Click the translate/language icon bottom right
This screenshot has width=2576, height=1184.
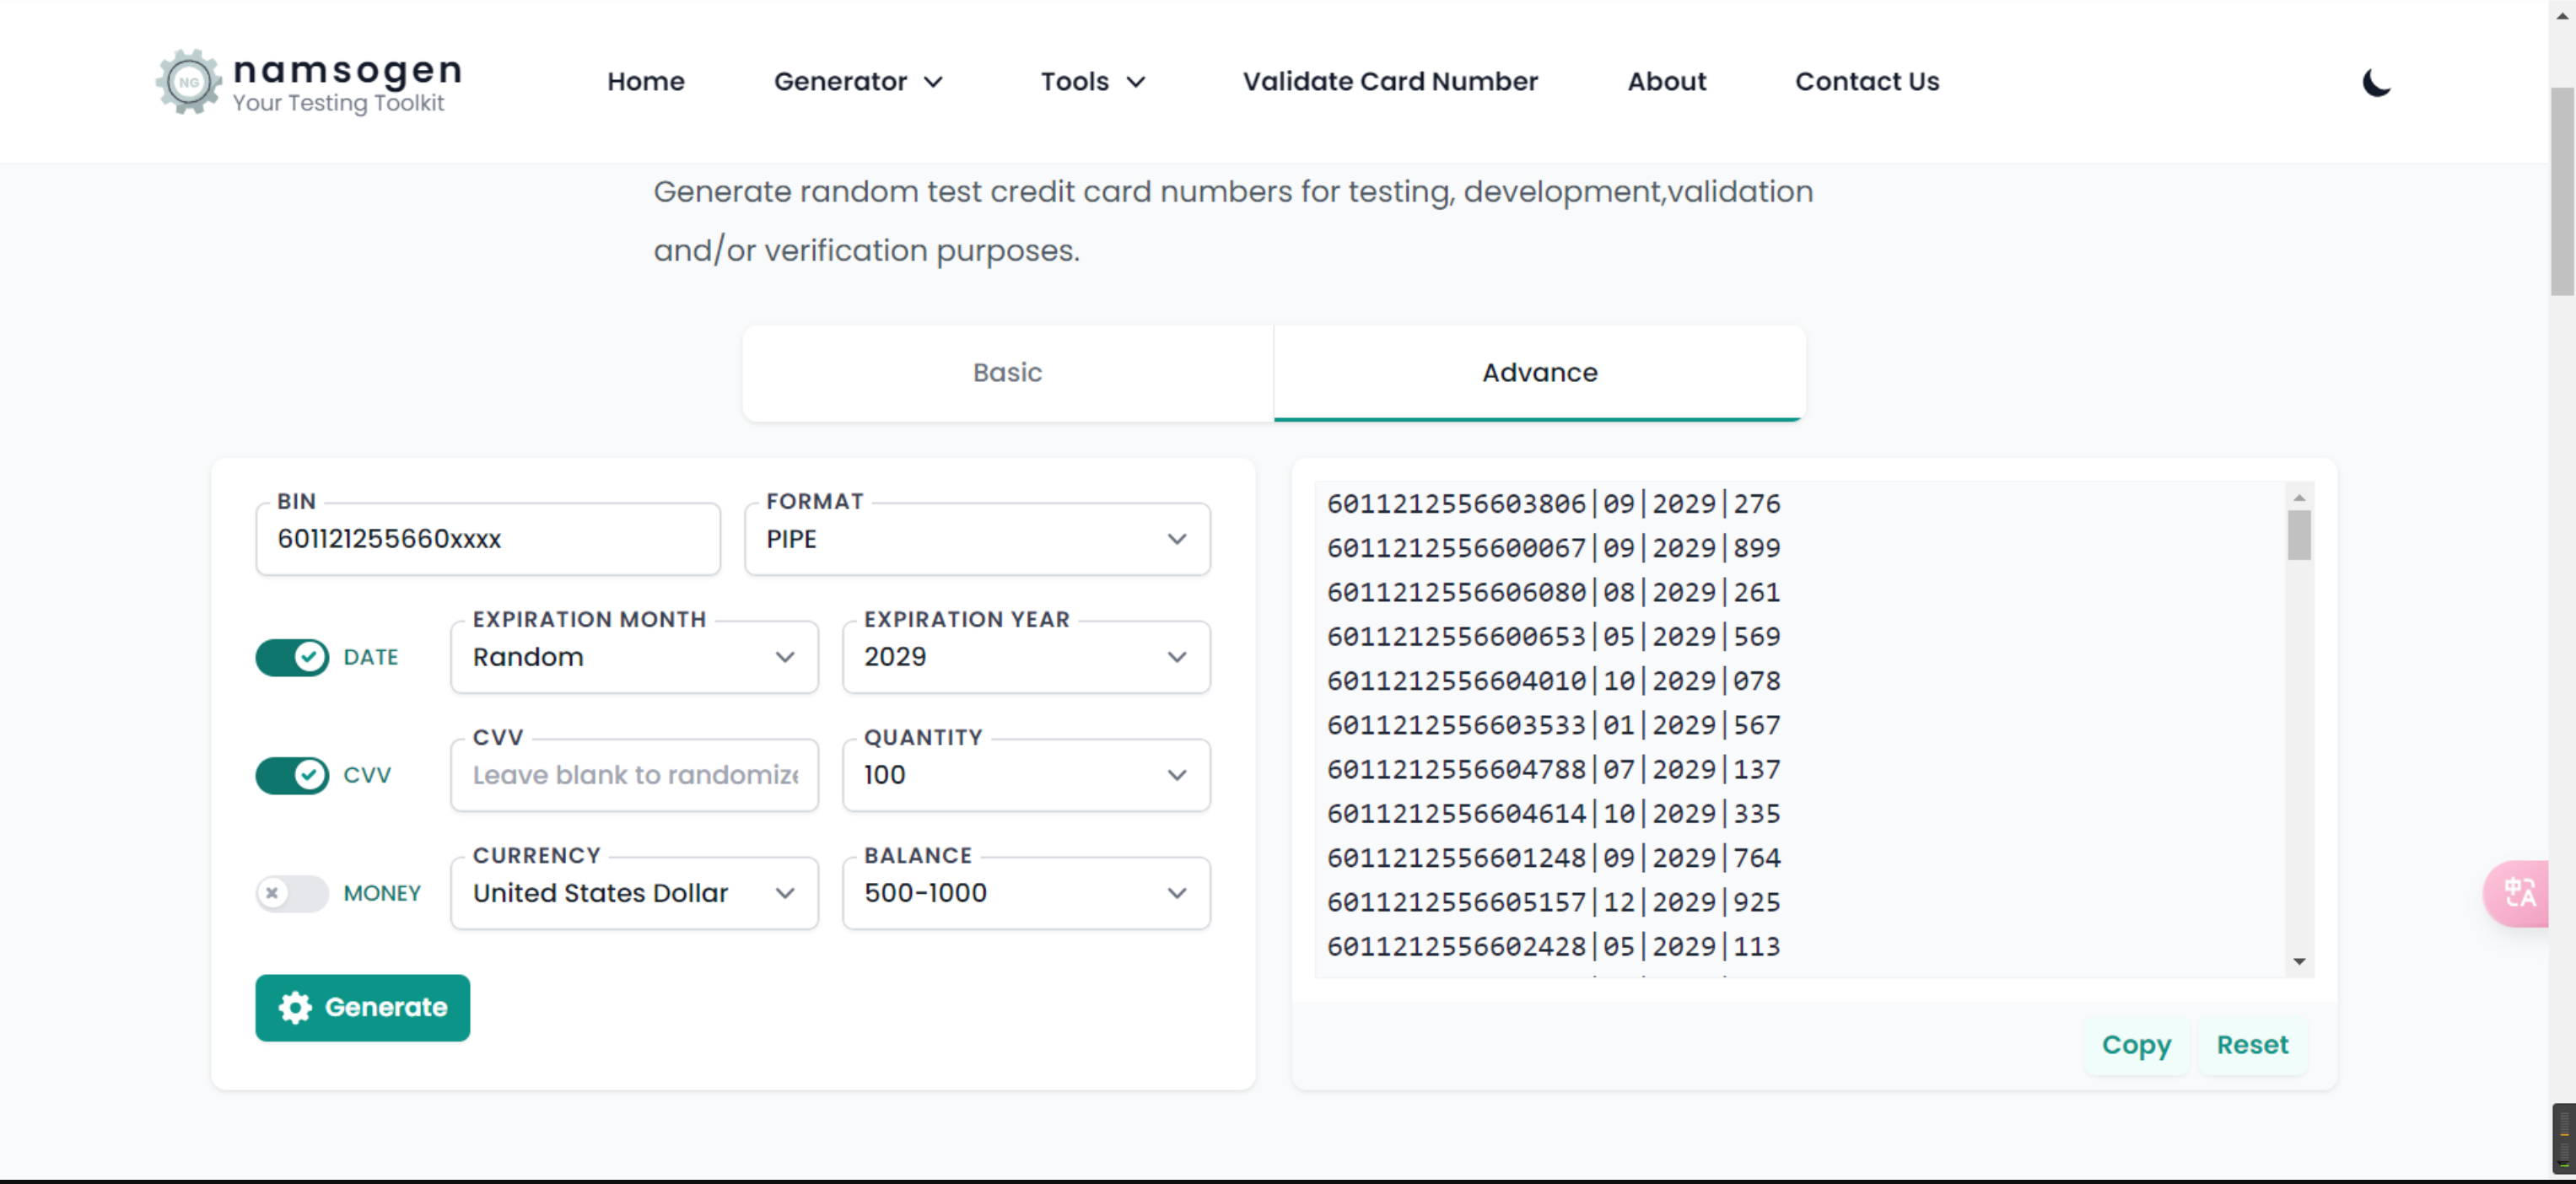click(x=2522, y=895)
